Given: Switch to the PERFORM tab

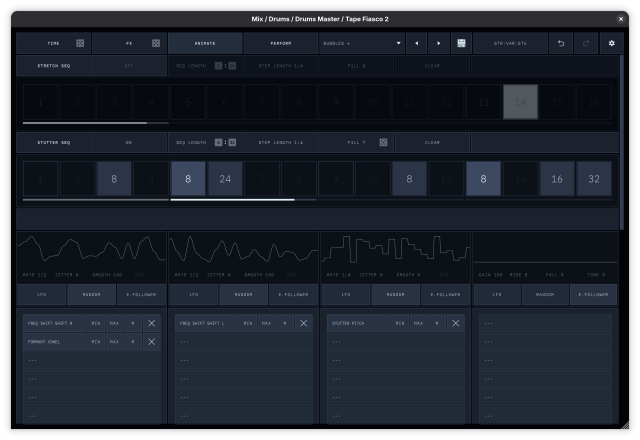Looking at the screenshot, I should tap(281, 43).
